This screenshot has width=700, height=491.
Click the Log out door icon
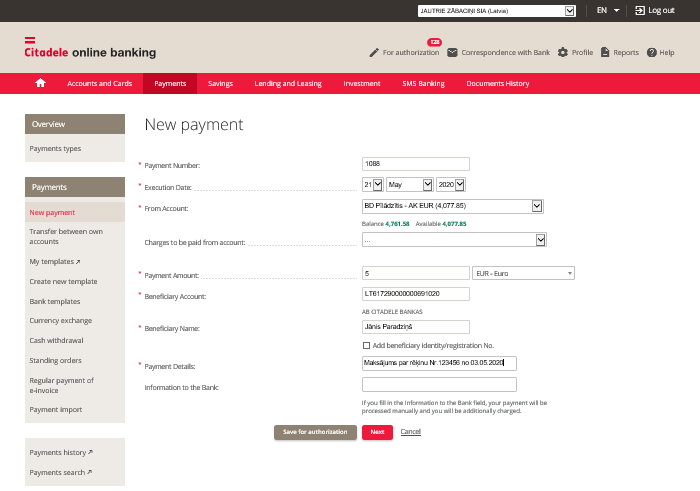click(x=640, y=10)
